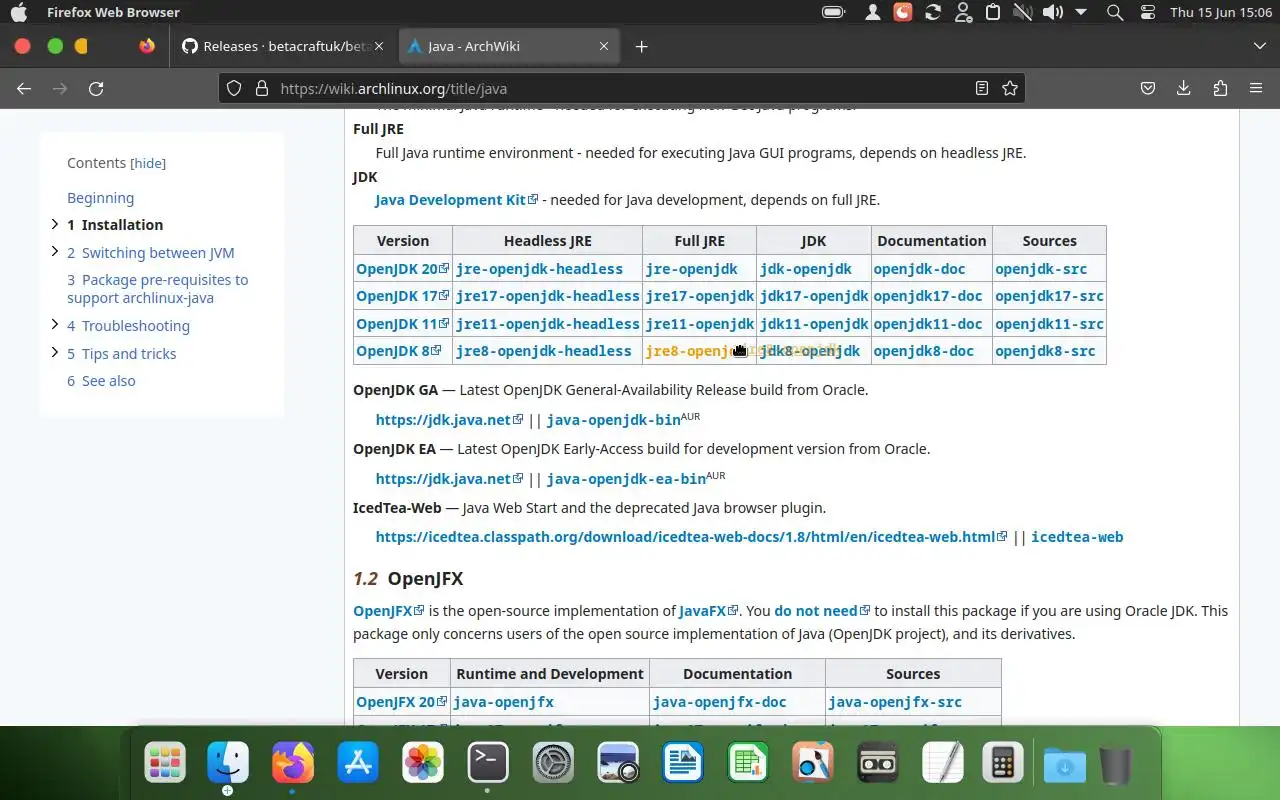Open the Save to Pocket icon
Image resolution: width=1280 pixels, height=800 pixels.
tap(1148, 88)
